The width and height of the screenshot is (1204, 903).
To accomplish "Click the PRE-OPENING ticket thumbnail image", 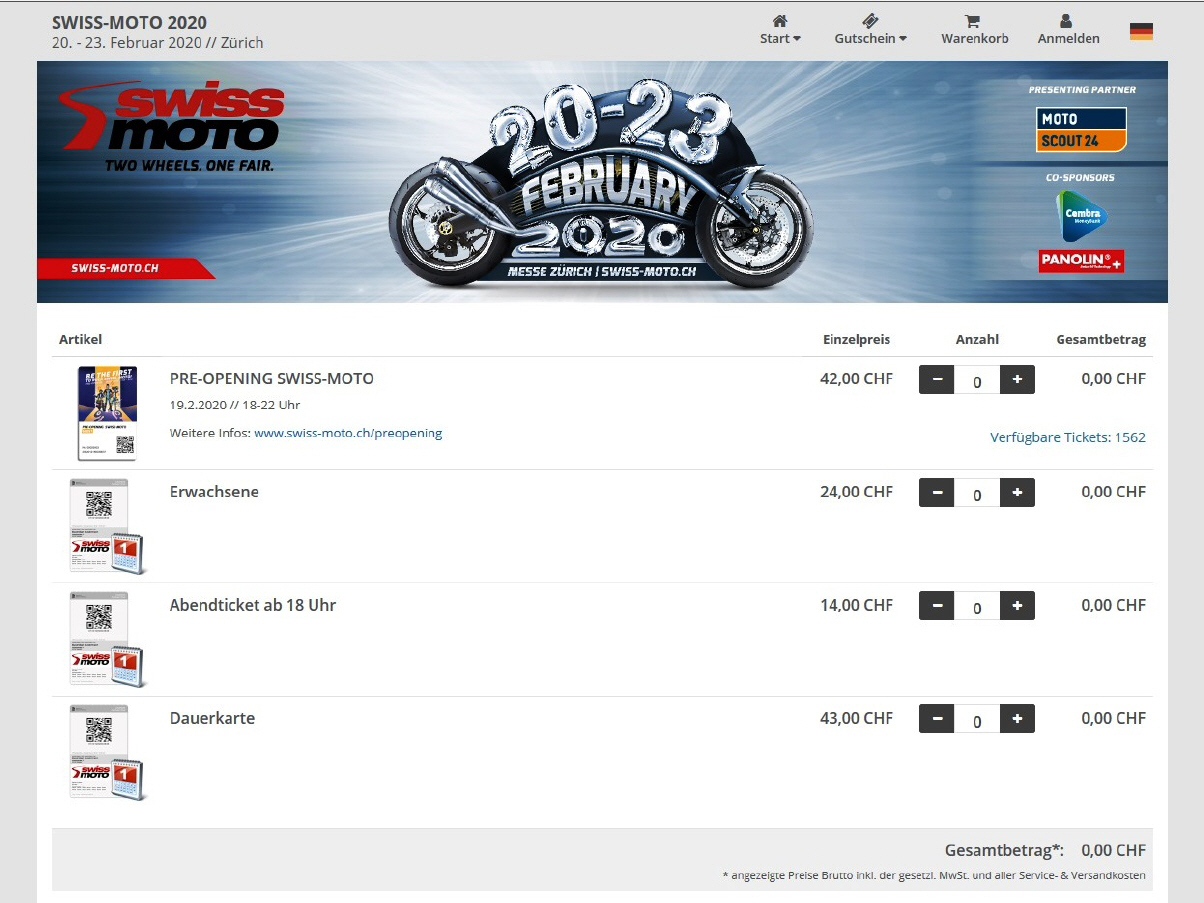I will (x=107, y=413).
